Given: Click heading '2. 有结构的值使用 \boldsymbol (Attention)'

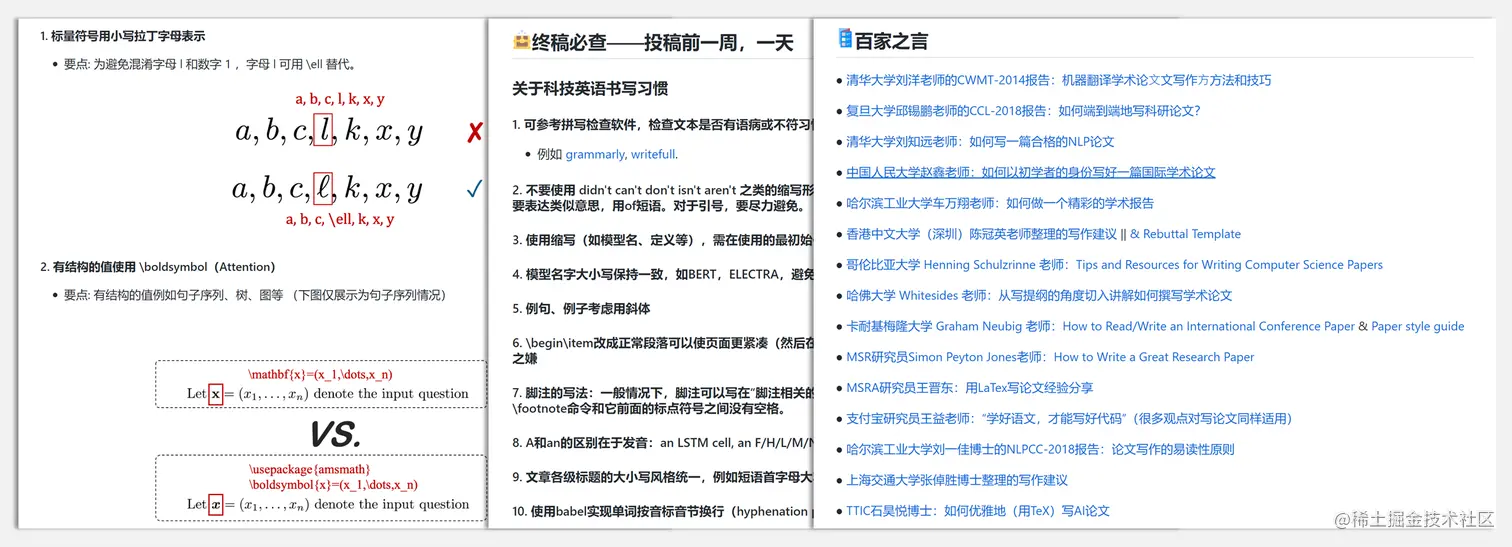Looking at the screenshot, I should 157,267.
